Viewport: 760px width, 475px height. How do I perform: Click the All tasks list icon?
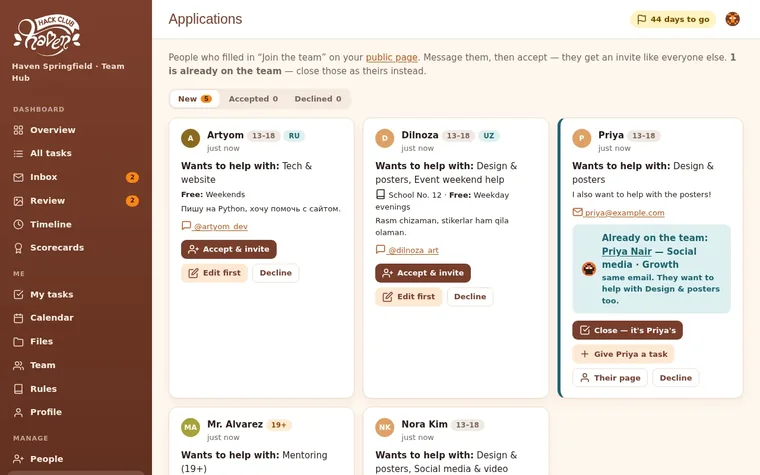pos(18,153)
